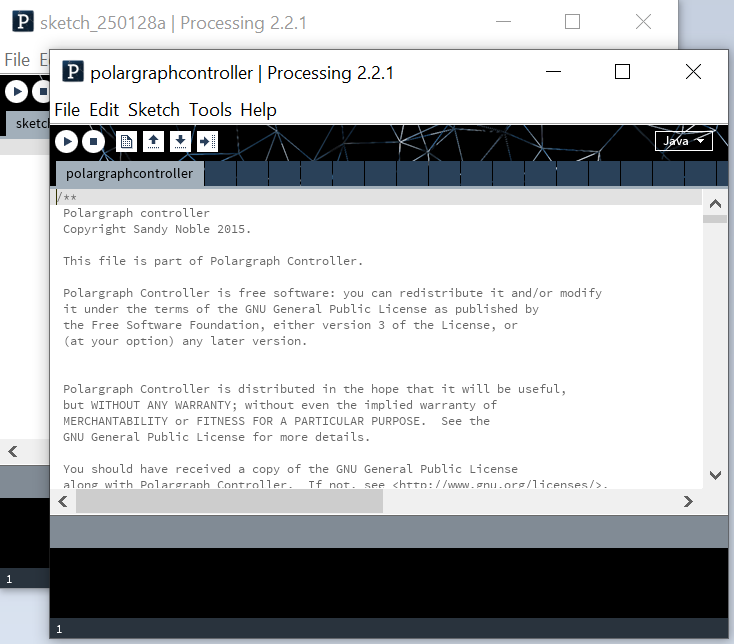The height and width of the screenshot is (644, 734).
Task: Click the vertical scrollbar thumb
Action: tap(715, 219)
